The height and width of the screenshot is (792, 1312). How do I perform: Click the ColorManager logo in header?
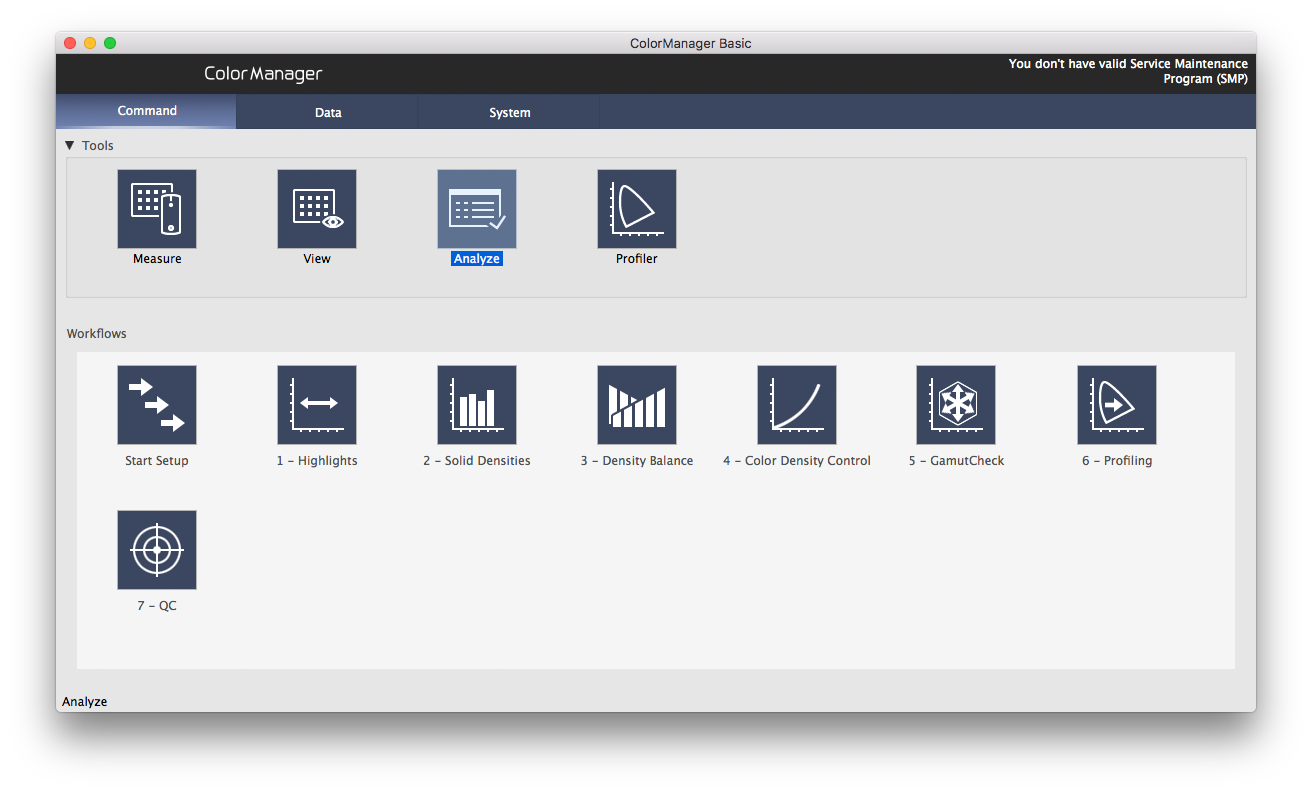tap(263, 74)
